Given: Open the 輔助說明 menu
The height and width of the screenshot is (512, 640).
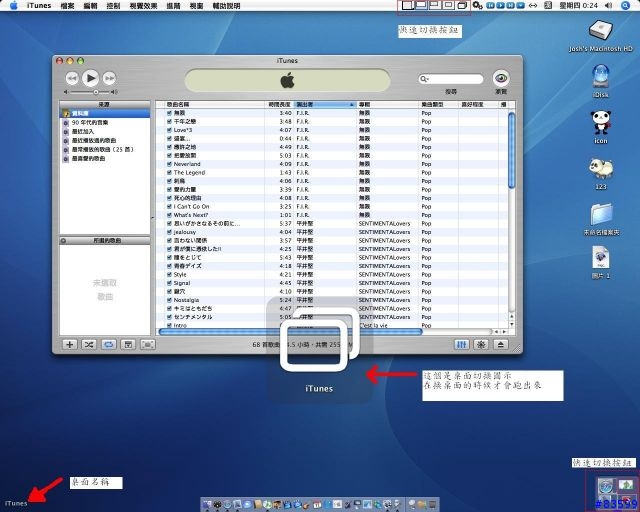Looking at the screenshot, I should tap(227, 6).
